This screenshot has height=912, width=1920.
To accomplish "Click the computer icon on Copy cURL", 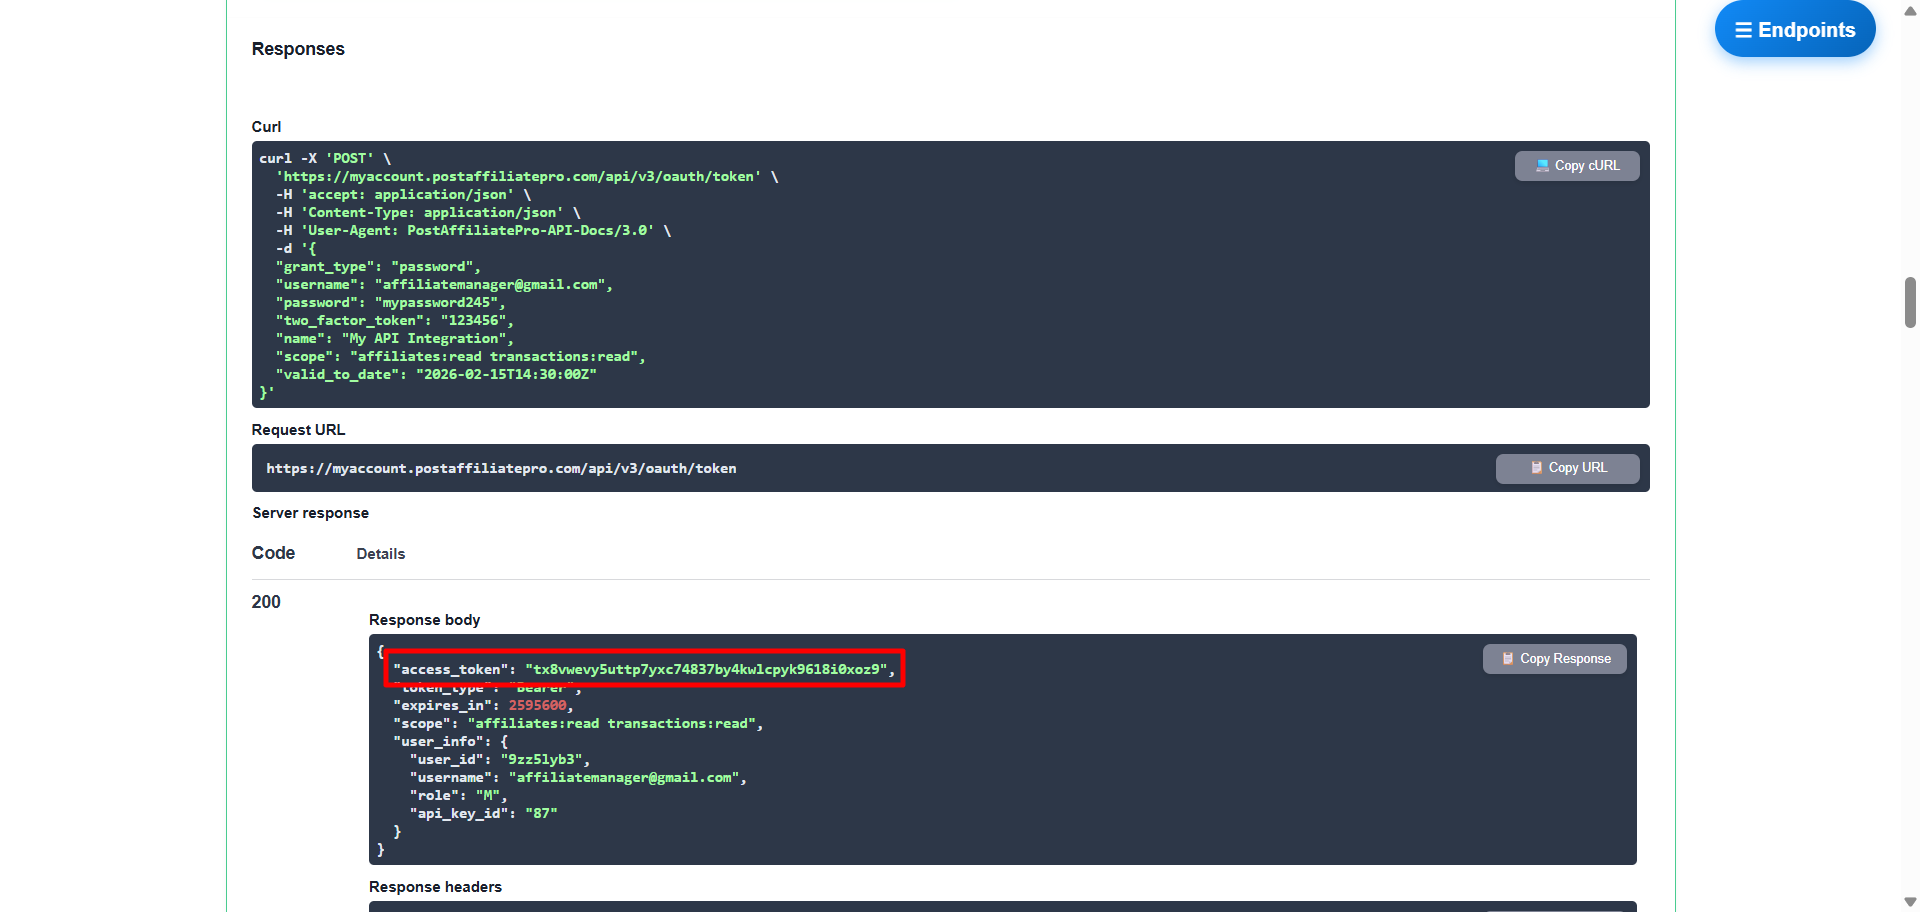I will tap(1542, 166).
